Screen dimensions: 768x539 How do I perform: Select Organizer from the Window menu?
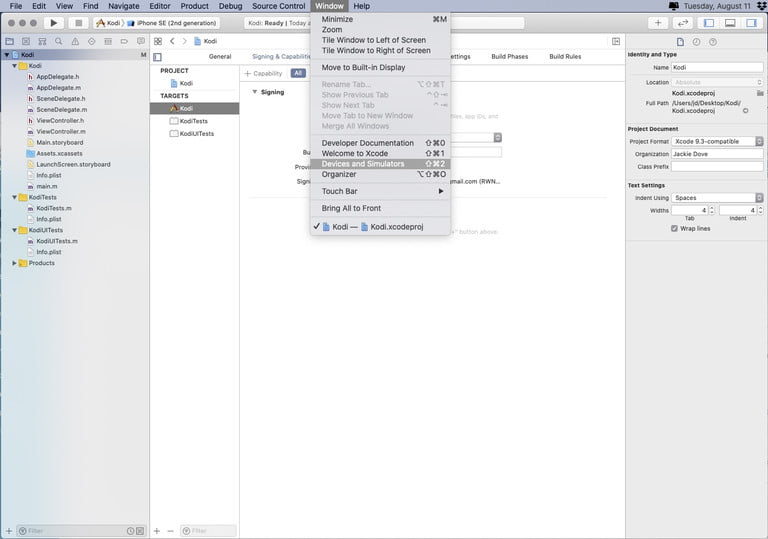(x=339, y=175)
